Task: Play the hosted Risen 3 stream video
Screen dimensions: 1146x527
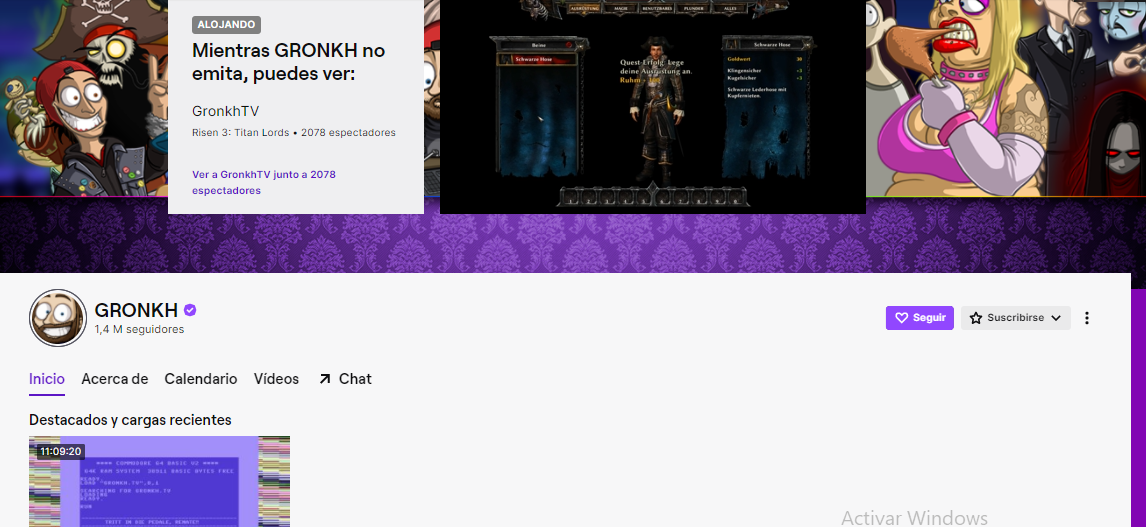Action: tap(653, 107)
